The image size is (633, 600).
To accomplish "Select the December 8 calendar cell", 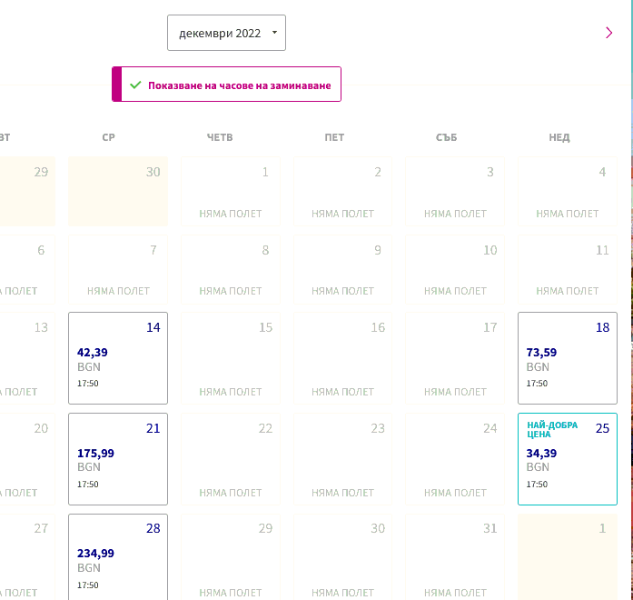I will pyautogui.click(x=230, y=270).
